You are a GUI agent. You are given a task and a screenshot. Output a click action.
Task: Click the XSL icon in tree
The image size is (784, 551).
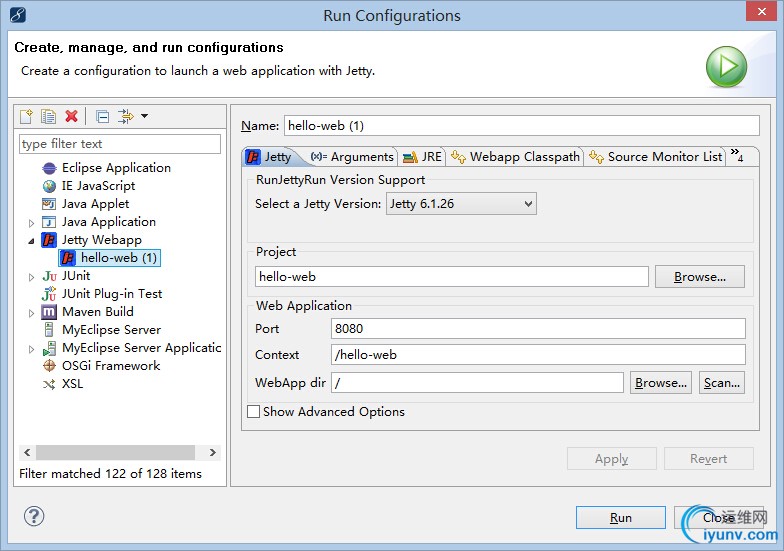[49, 384]
